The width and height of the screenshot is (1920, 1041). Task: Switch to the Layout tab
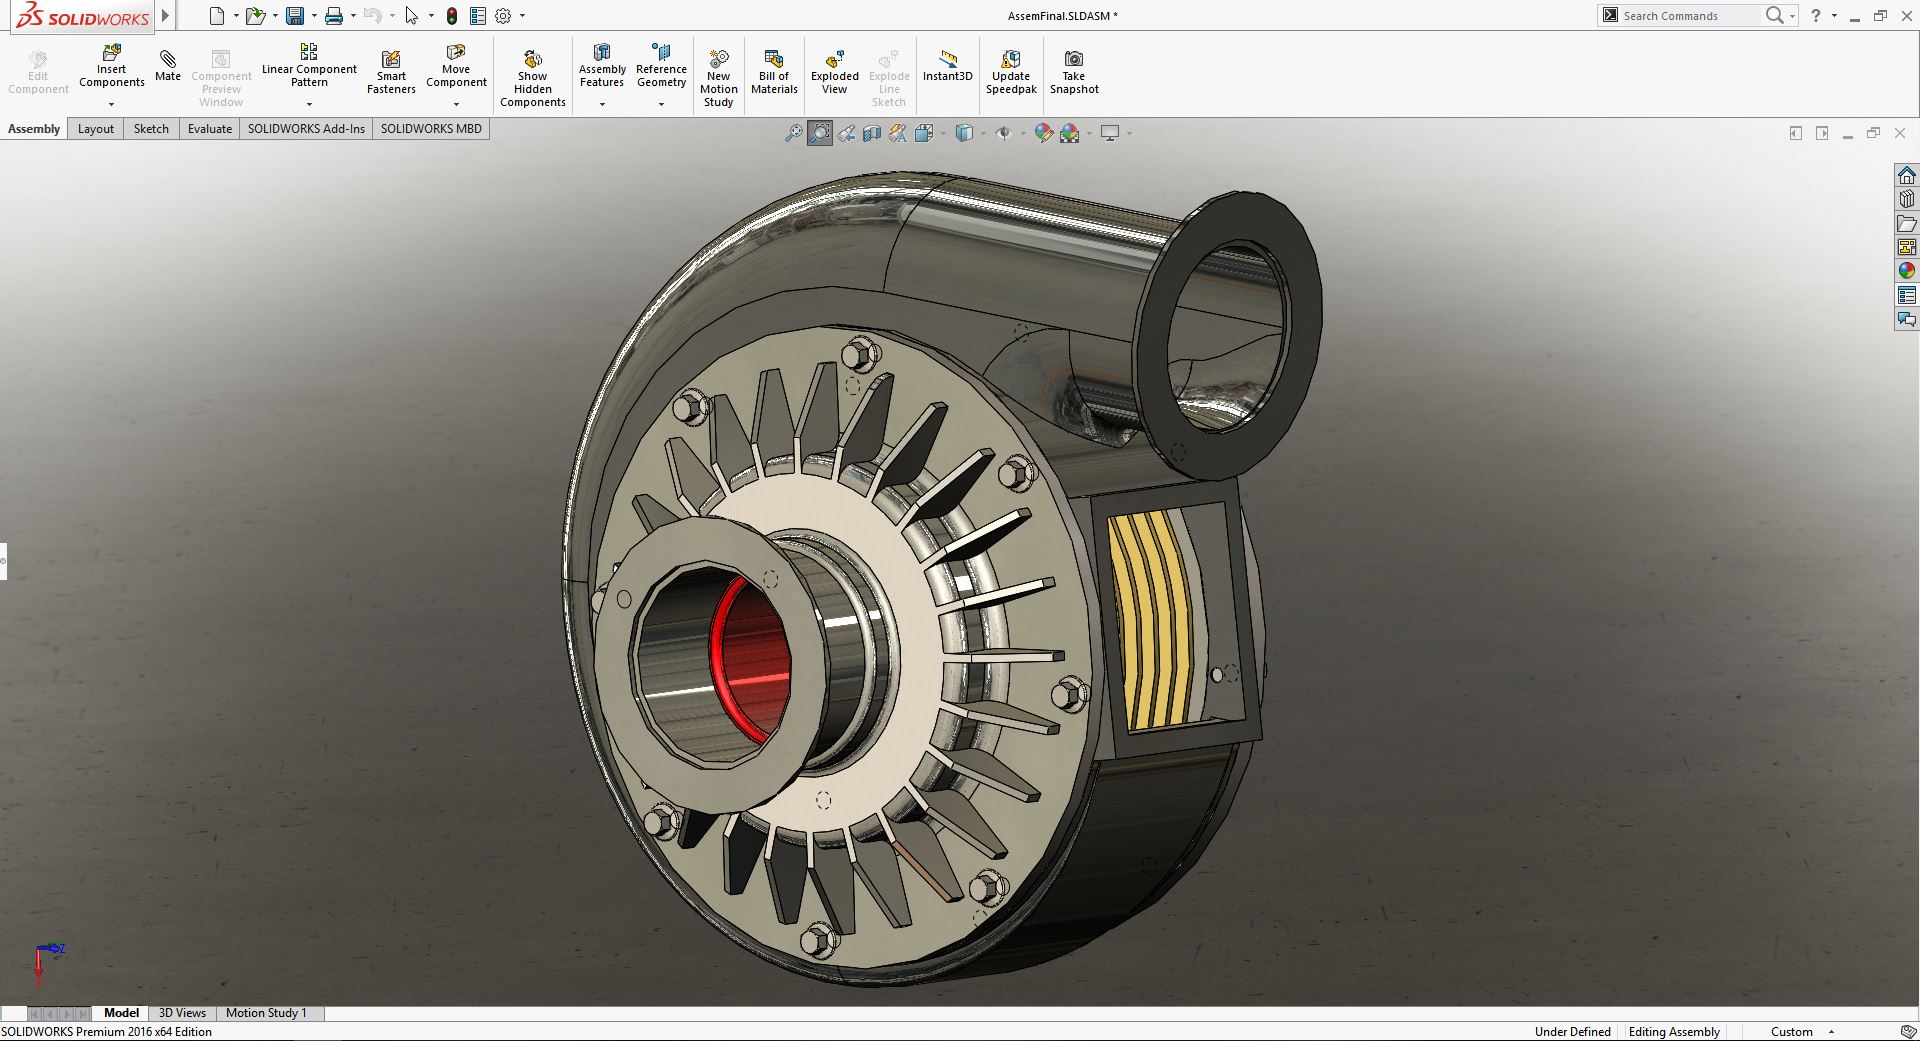tap(96, 129)
